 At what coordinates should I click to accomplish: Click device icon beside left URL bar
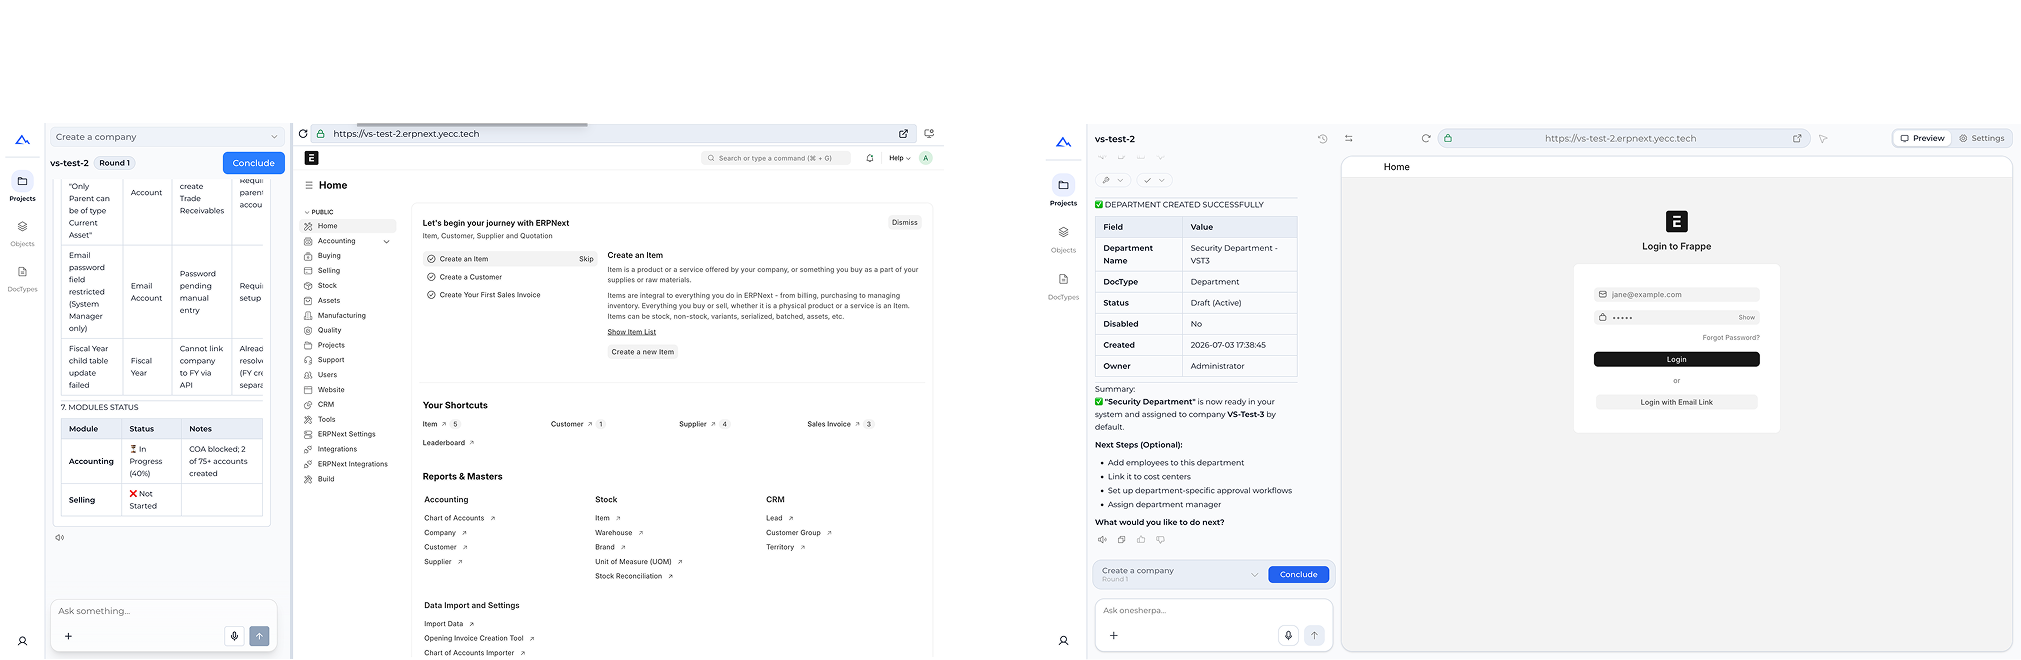click(x=929, y=133)
